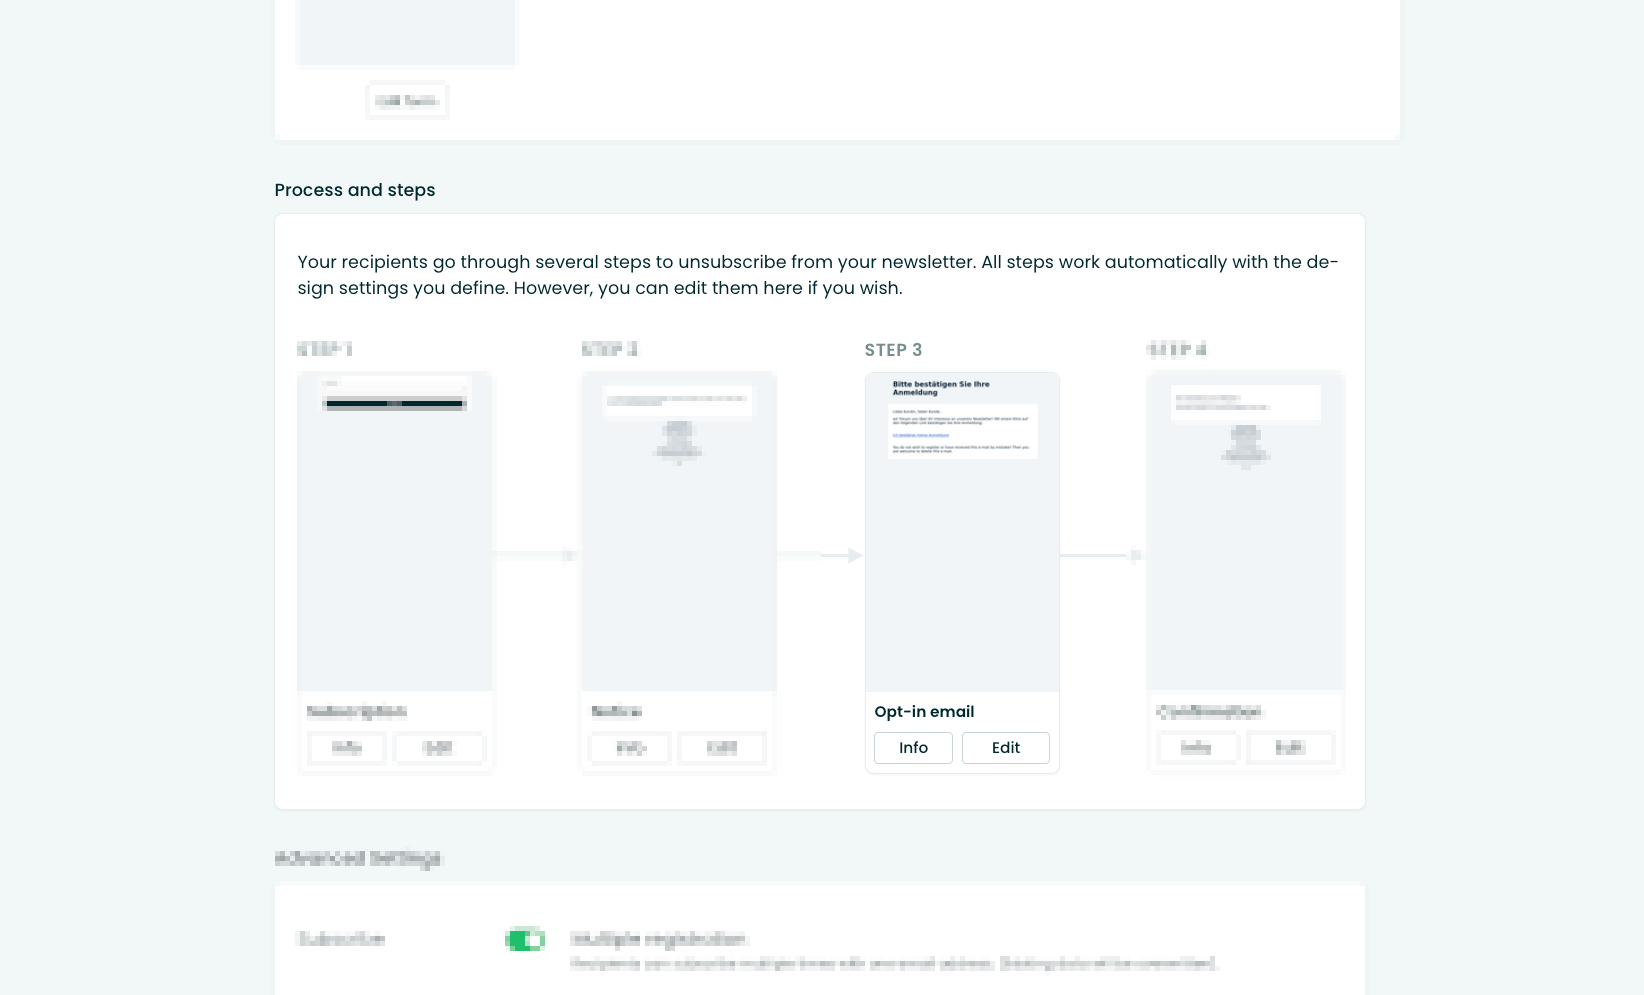Click the Info button under Step 2
Image resolution: width=1644 pixels, height=995 pixels.
point(630,748)
